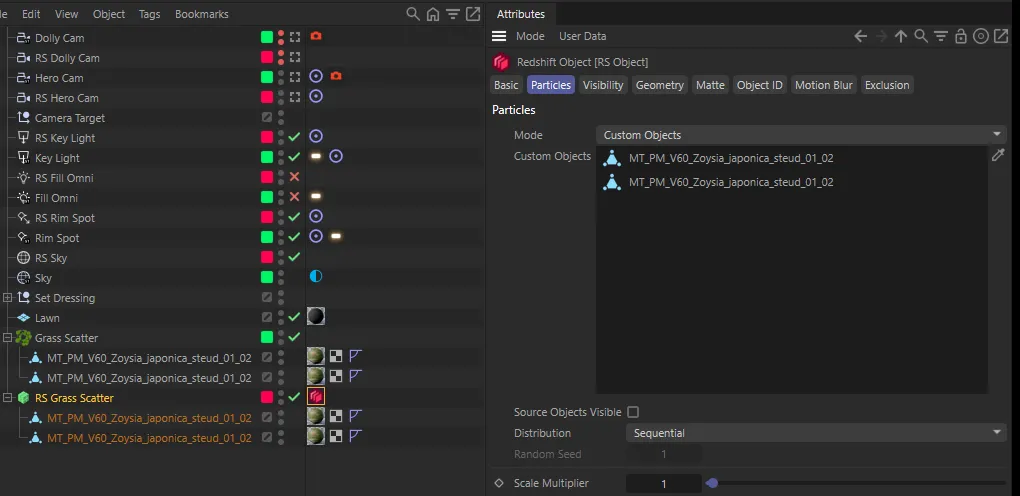Image resolution: width=1020 pixels, height=496 pixels.
Task: Collapse the Grass Scatter group
Action: 8,337
